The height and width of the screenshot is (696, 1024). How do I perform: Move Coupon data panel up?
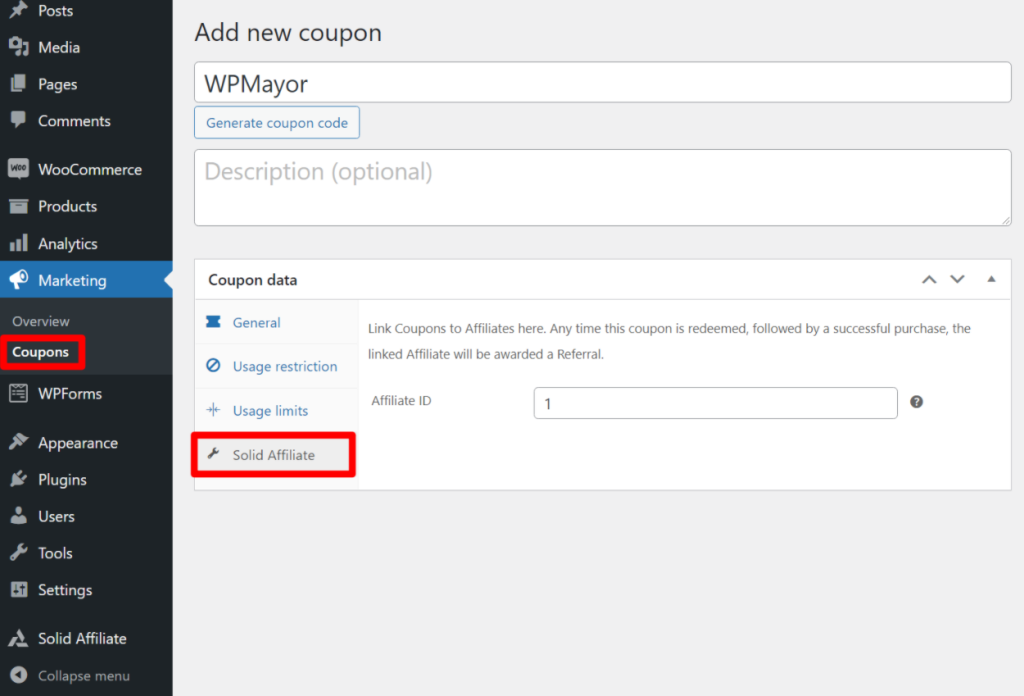click(929, 279)
